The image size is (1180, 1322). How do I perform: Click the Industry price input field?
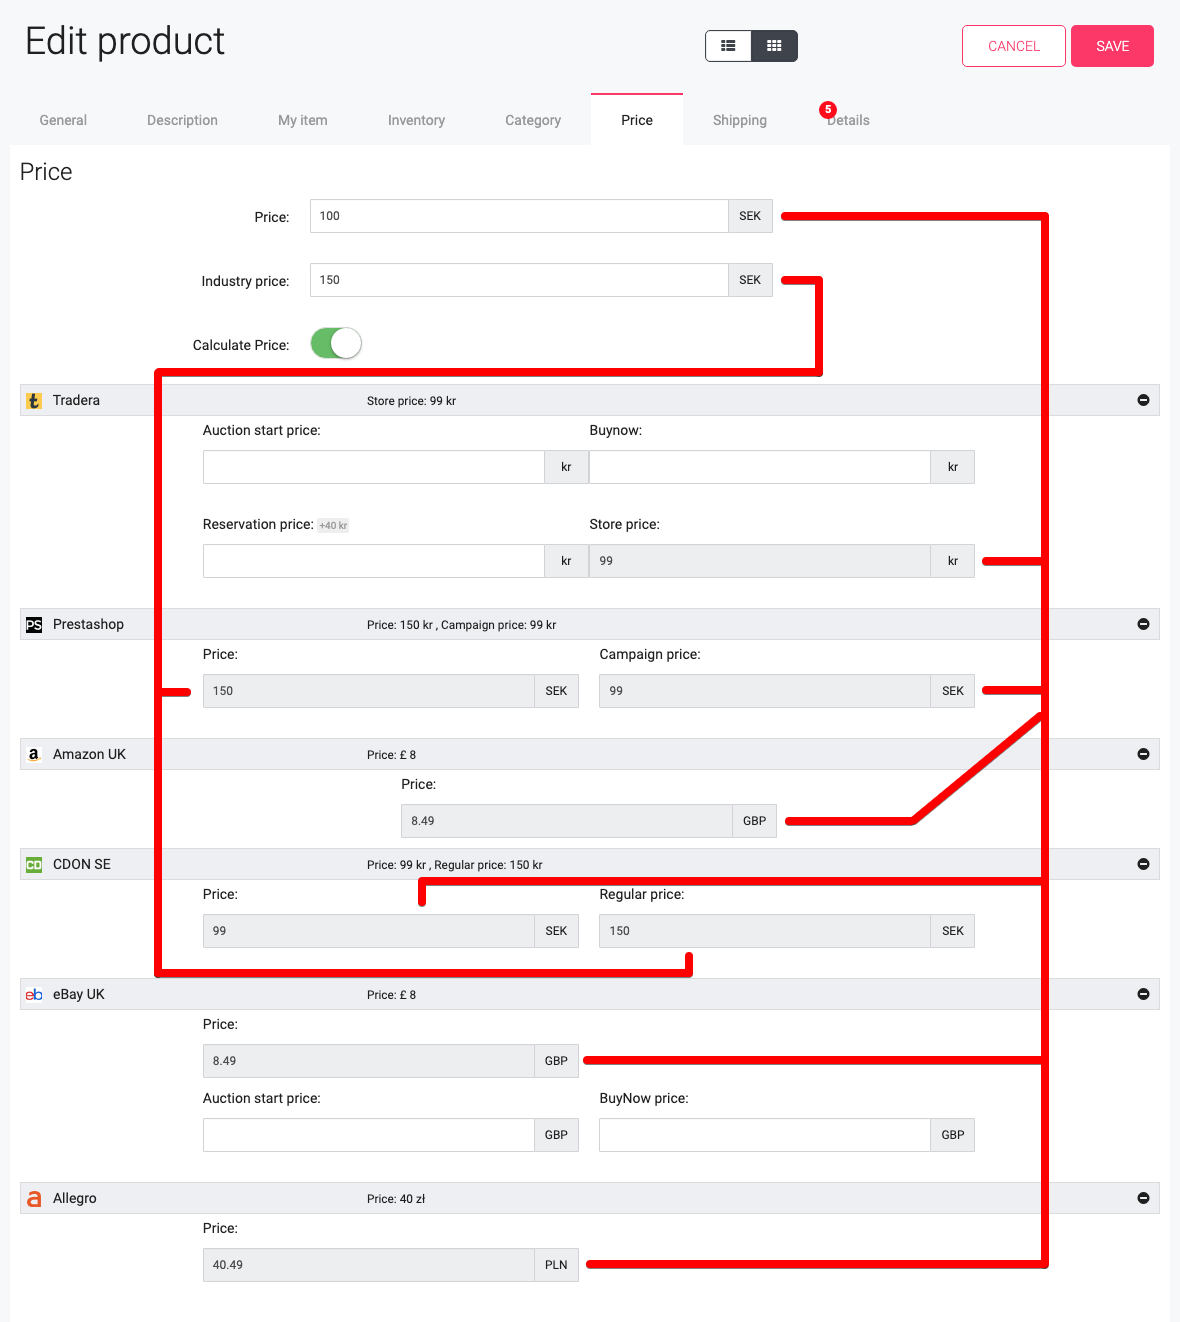519,280
